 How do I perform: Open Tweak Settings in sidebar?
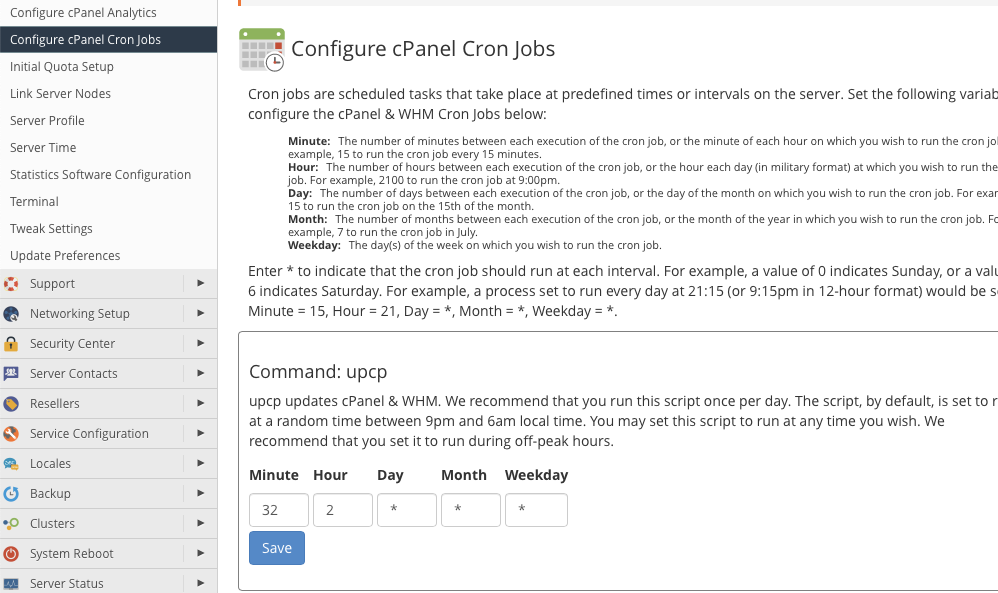[51, 229]
